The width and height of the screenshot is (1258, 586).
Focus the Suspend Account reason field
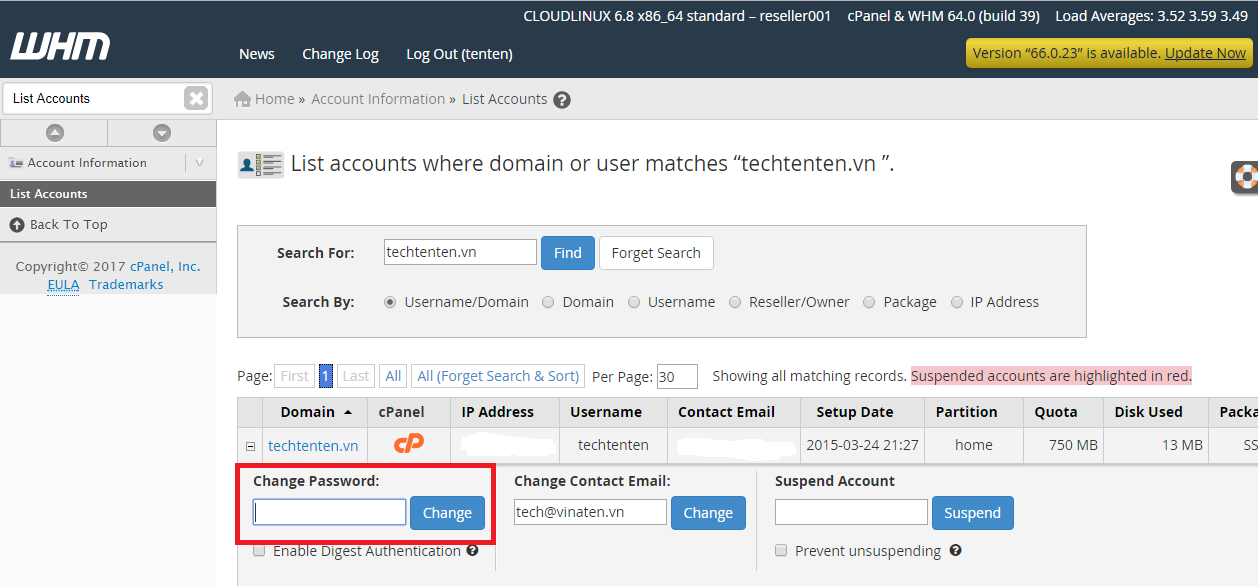852,512
